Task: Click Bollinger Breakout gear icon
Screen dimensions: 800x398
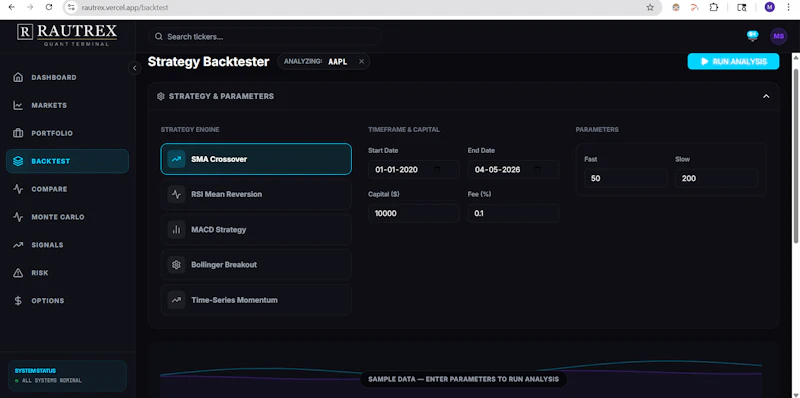Action: click(x=177, y=265)
